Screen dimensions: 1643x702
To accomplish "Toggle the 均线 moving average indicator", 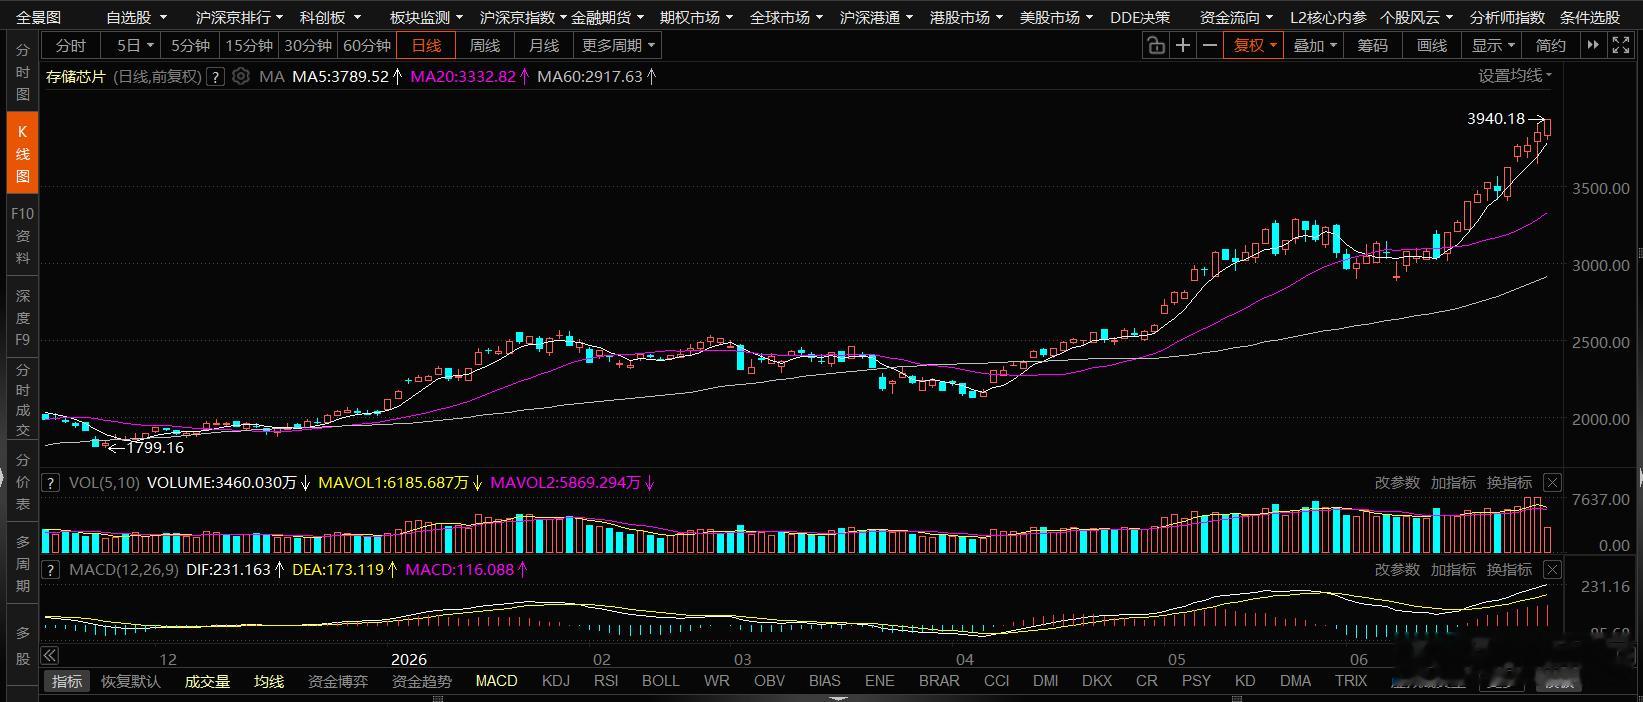I will click(269, 681).
